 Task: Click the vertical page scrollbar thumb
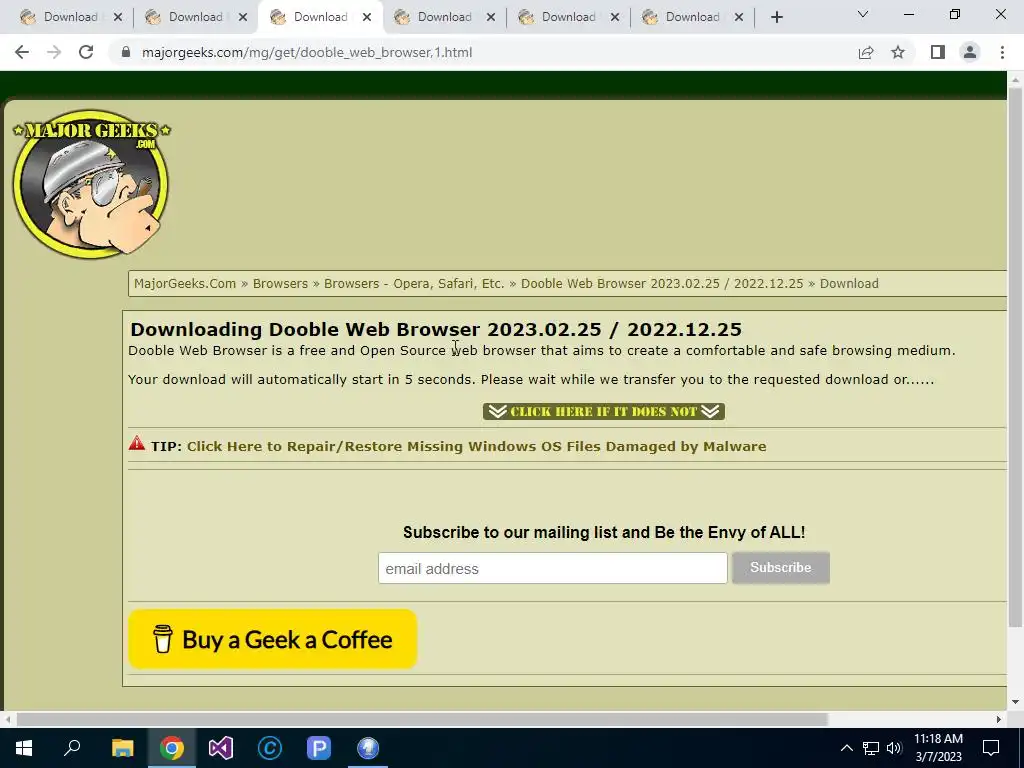[1015, 356]
